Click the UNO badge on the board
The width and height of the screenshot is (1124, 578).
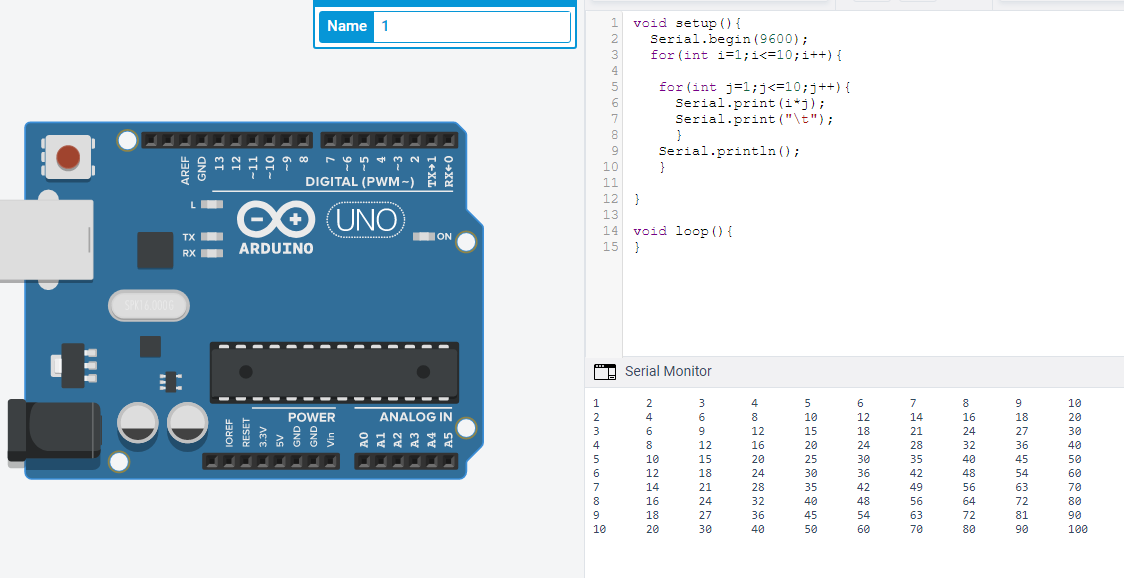(366, 221)
